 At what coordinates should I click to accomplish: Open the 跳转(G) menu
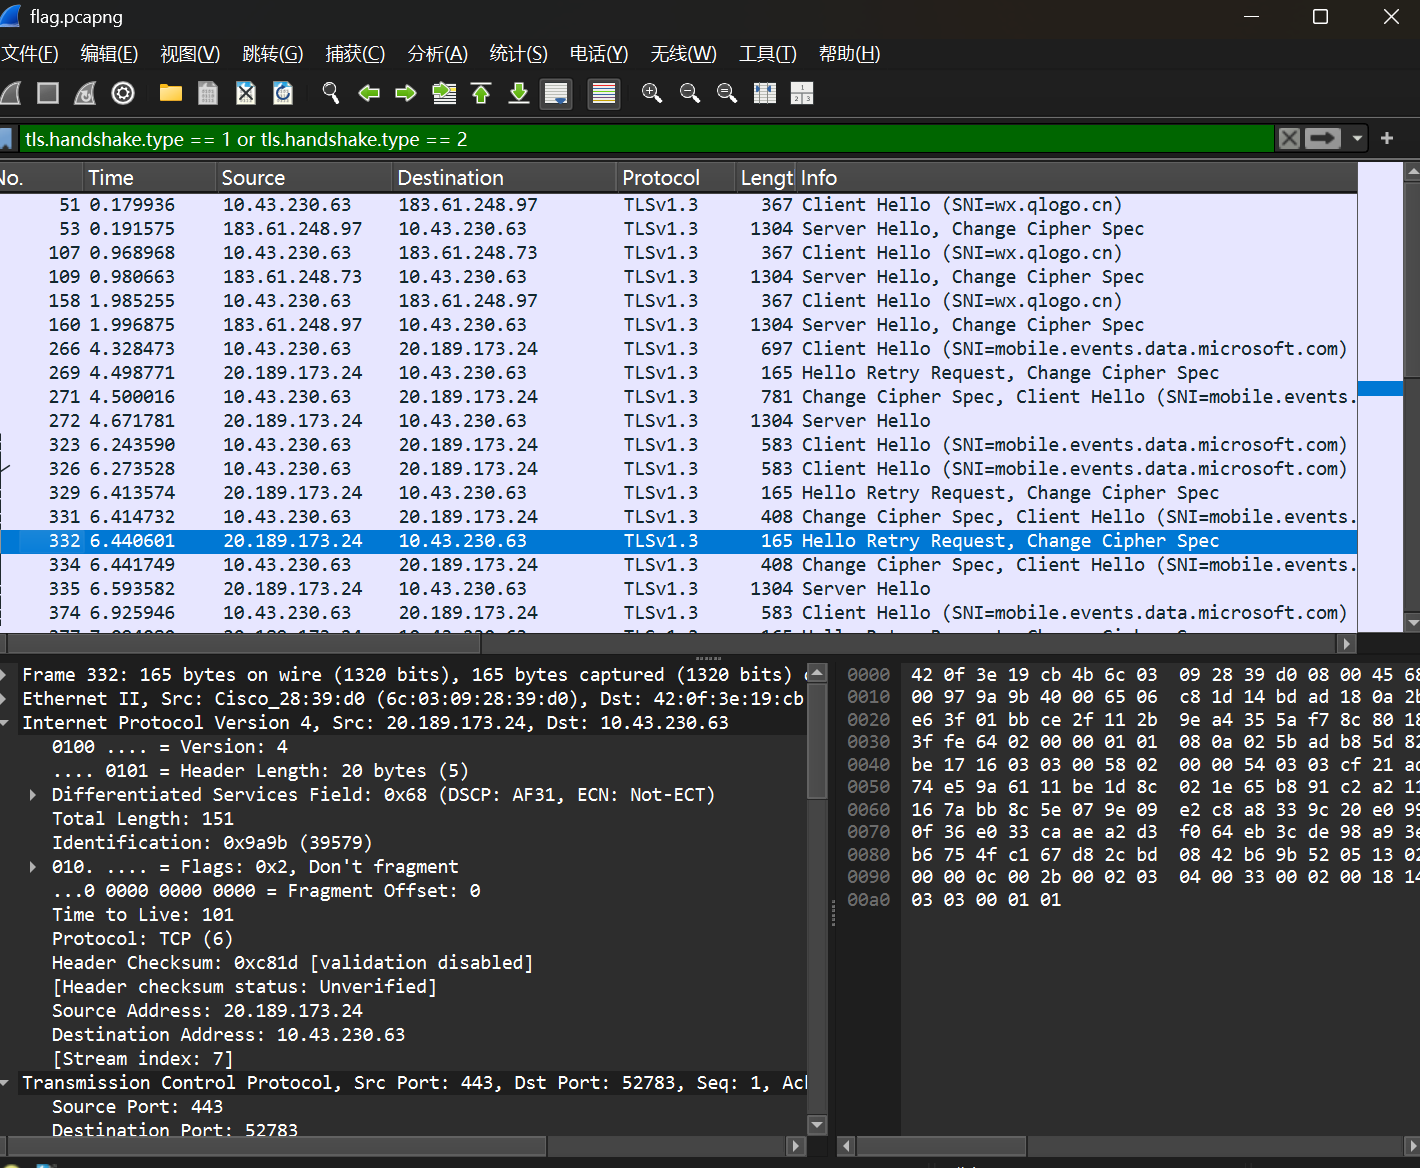coord(272,54)
